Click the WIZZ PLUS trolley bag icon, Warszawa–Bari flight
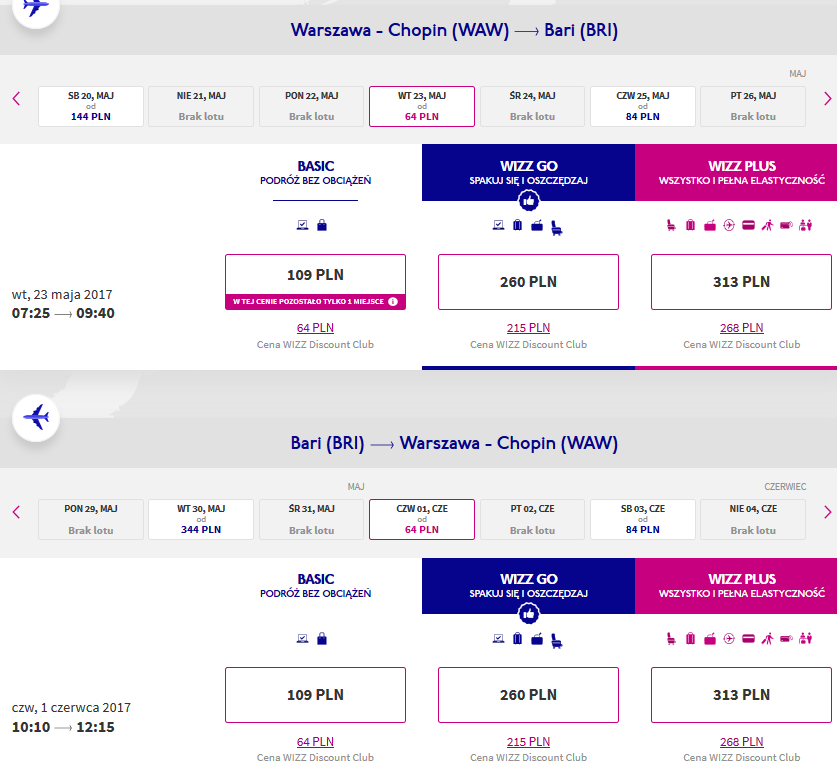The height and width of the screenshot is (769, 837). [x=710, y=226]
